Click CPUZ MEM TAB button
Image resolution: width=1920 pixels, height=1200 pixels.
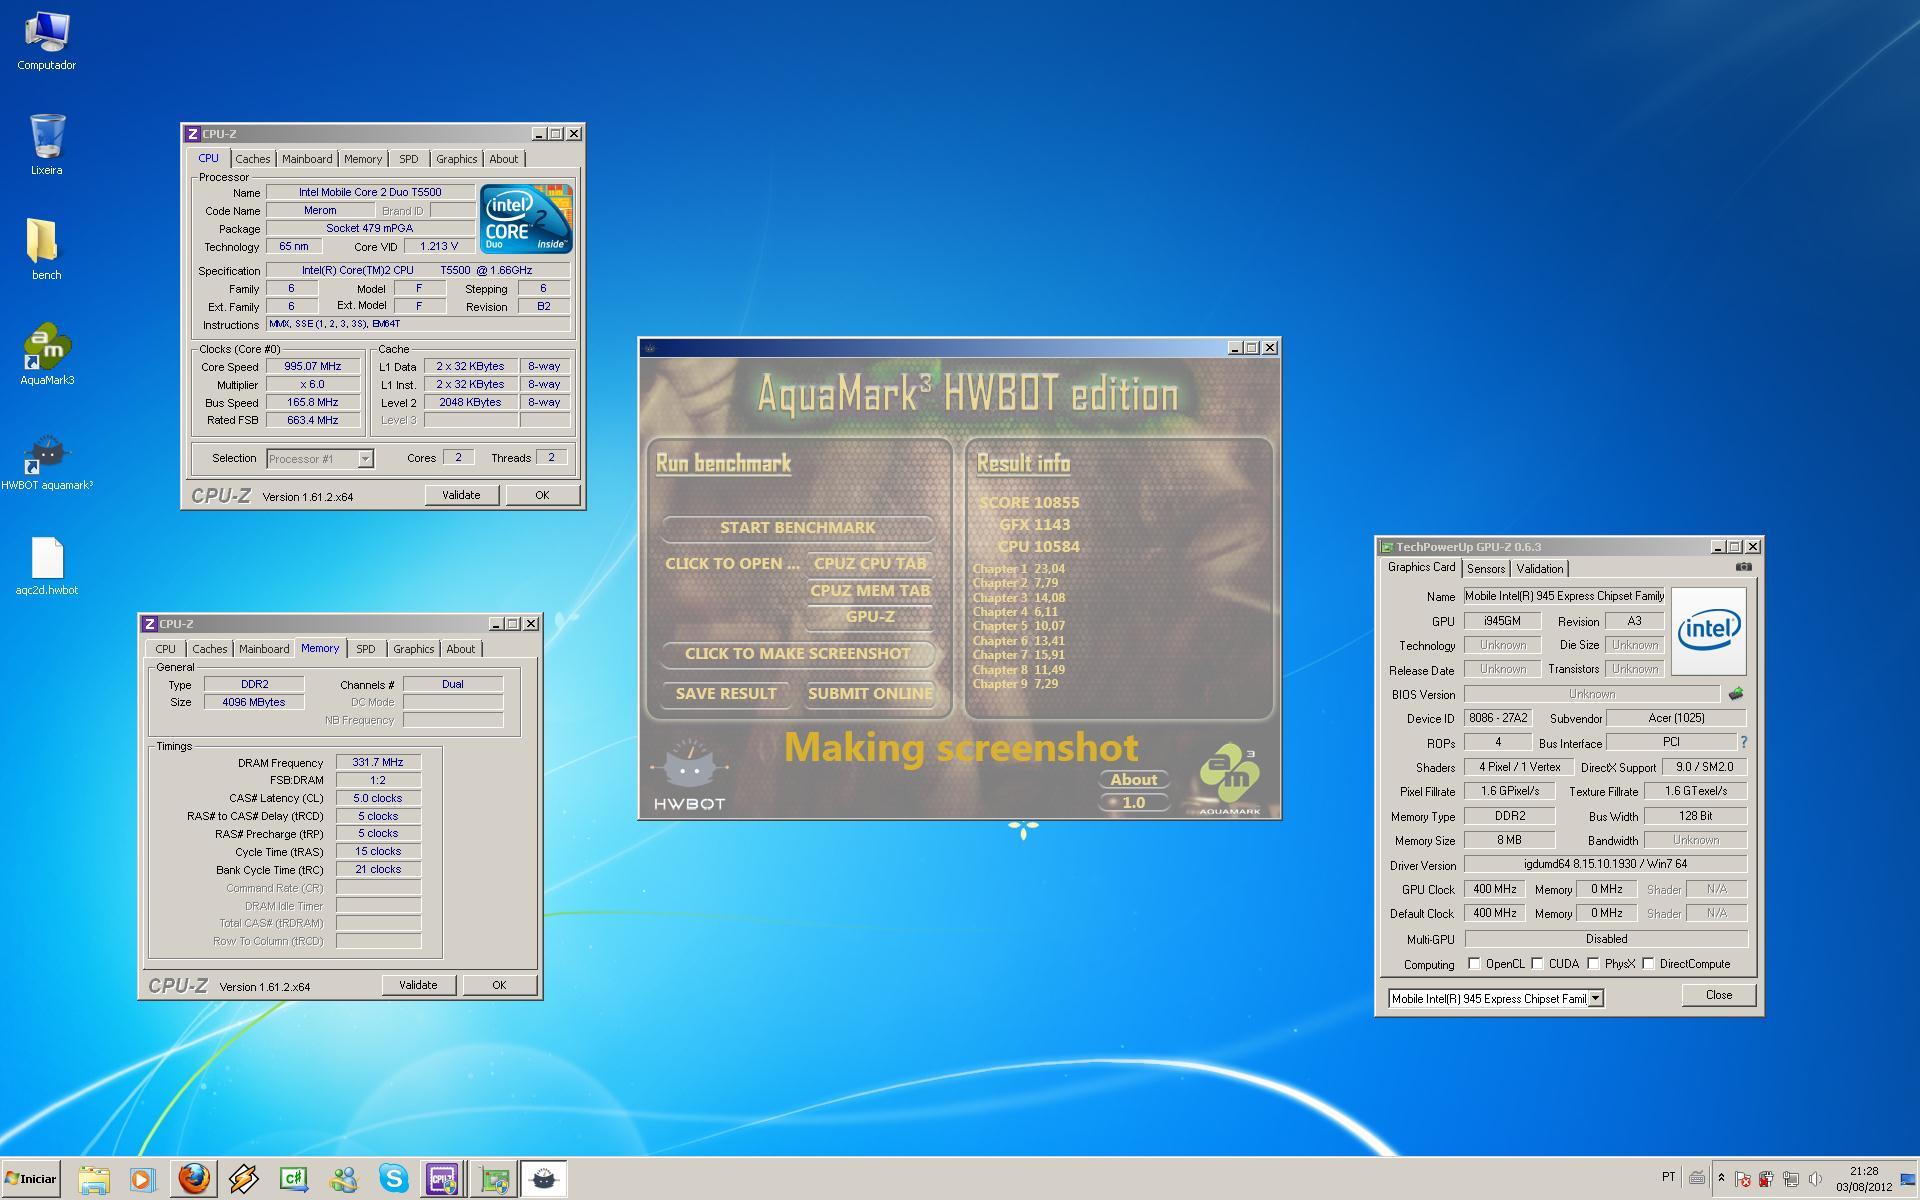pyautogui.click(x=869, y=590)
